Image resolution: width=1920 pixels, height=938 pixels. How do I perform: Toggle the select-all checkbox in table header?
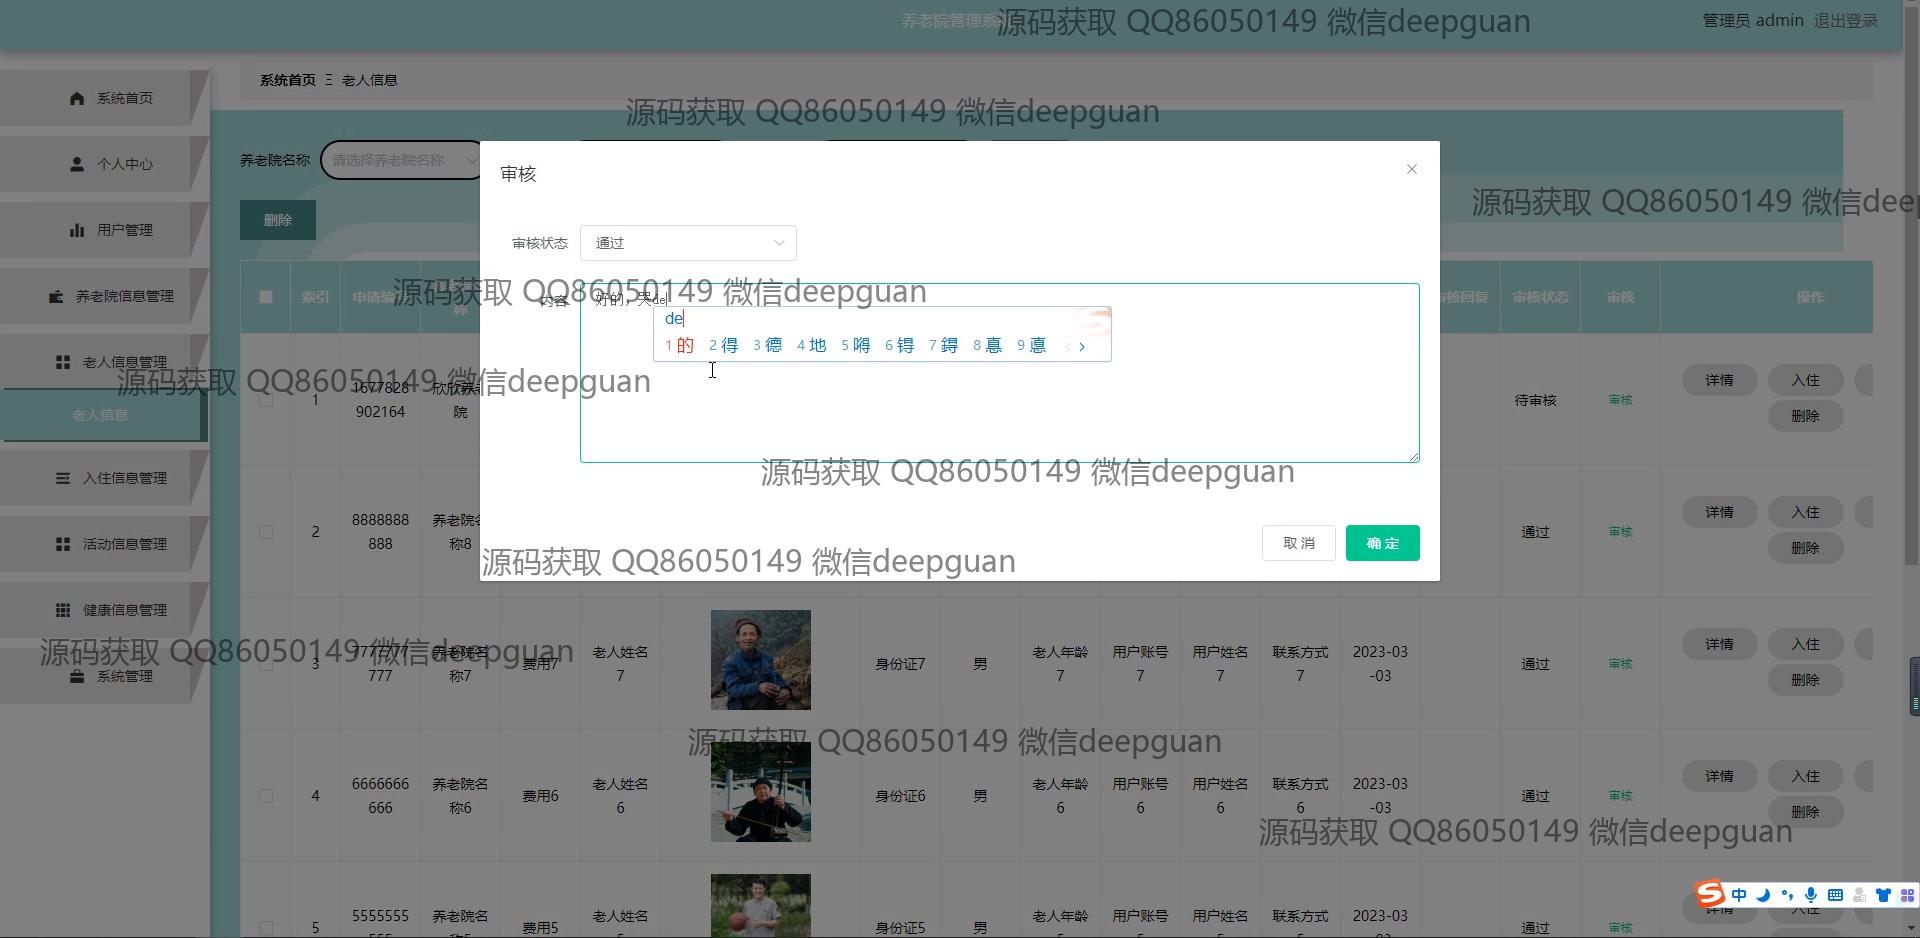click(x=266, y=297)
